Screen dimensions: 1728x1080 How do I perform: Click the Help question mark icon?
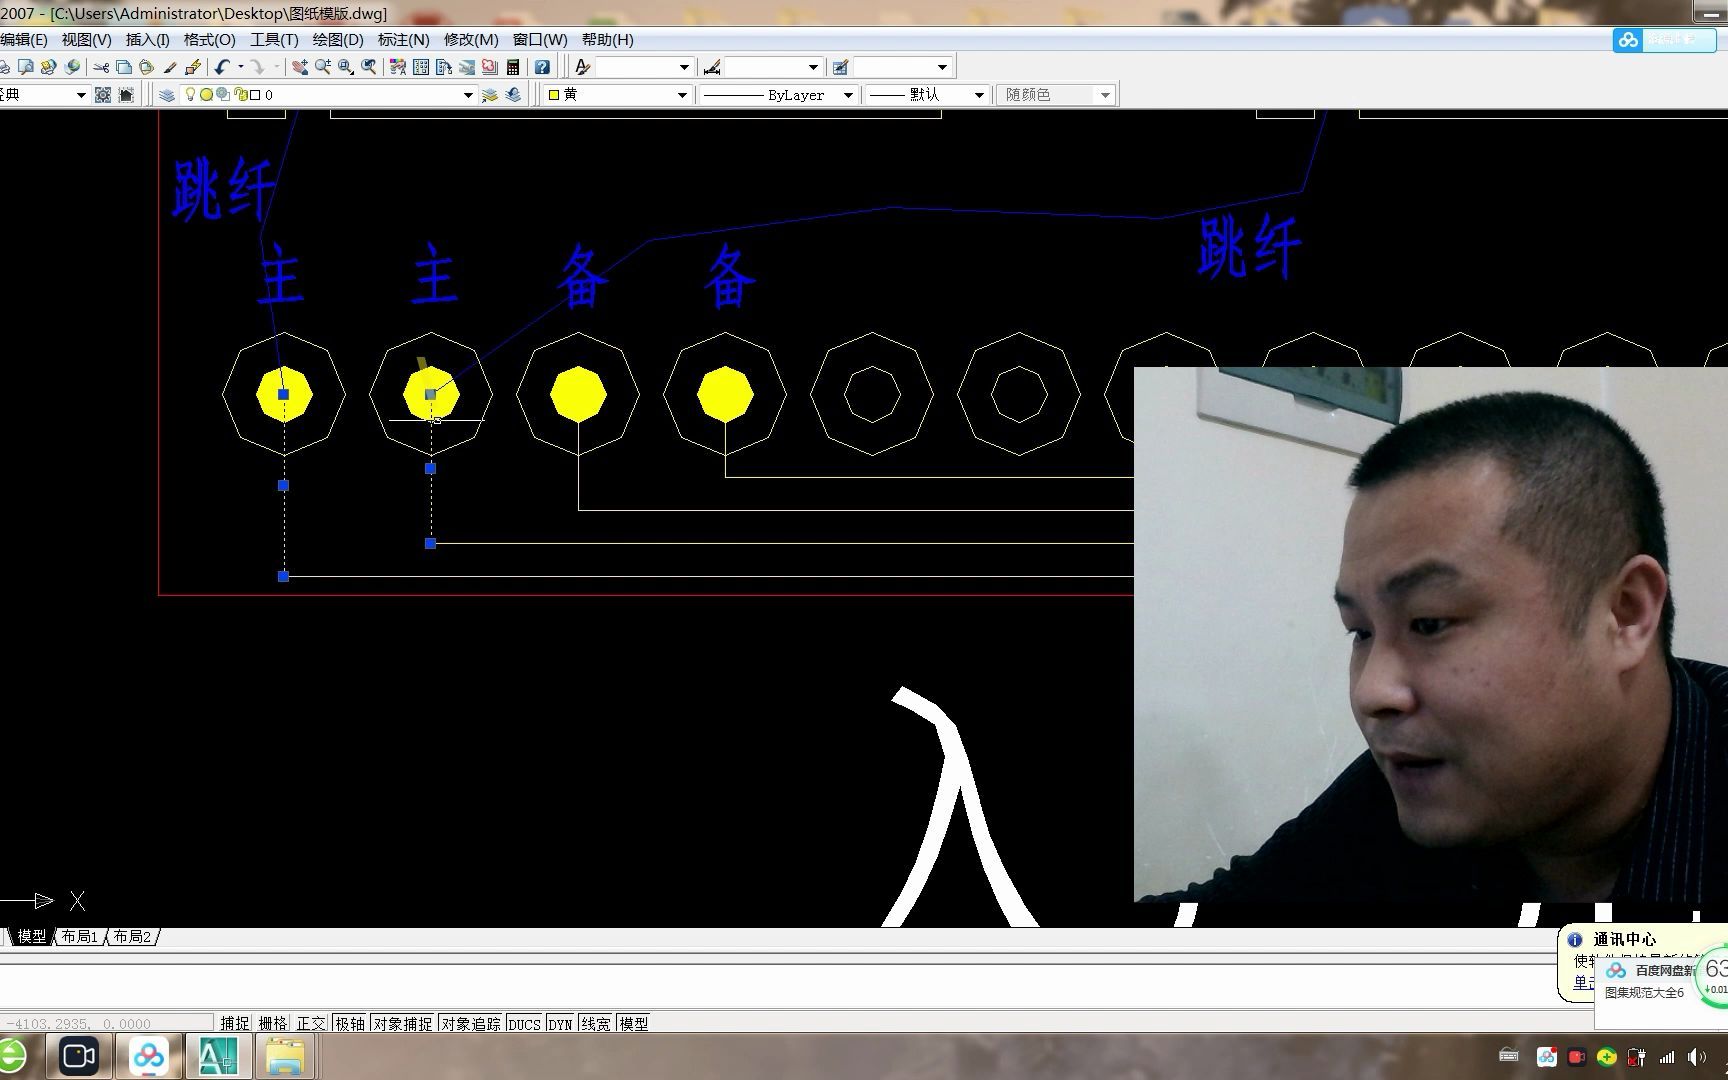[542, 67]
